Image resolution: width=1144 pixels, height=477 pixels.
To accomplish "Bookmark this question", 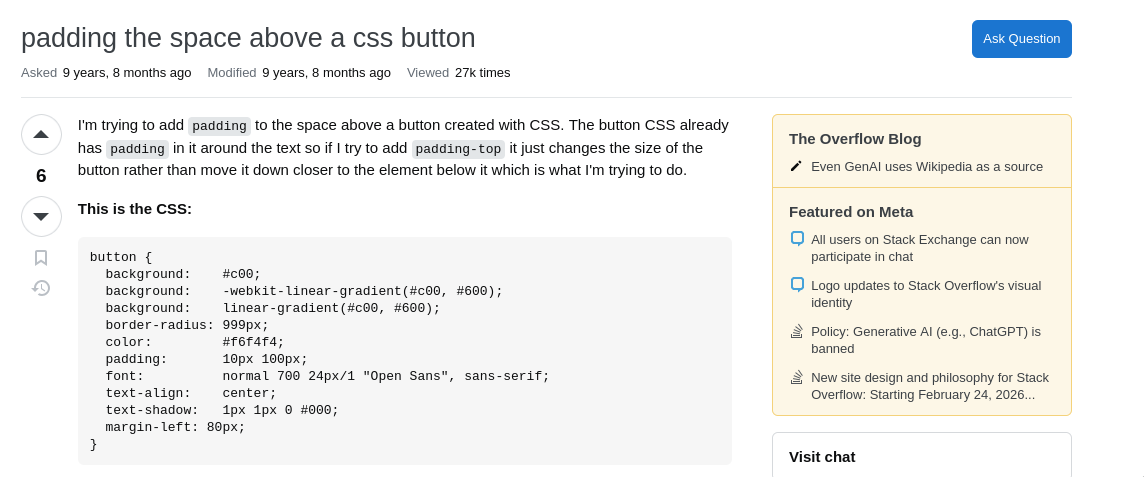I will pos(41,258).
